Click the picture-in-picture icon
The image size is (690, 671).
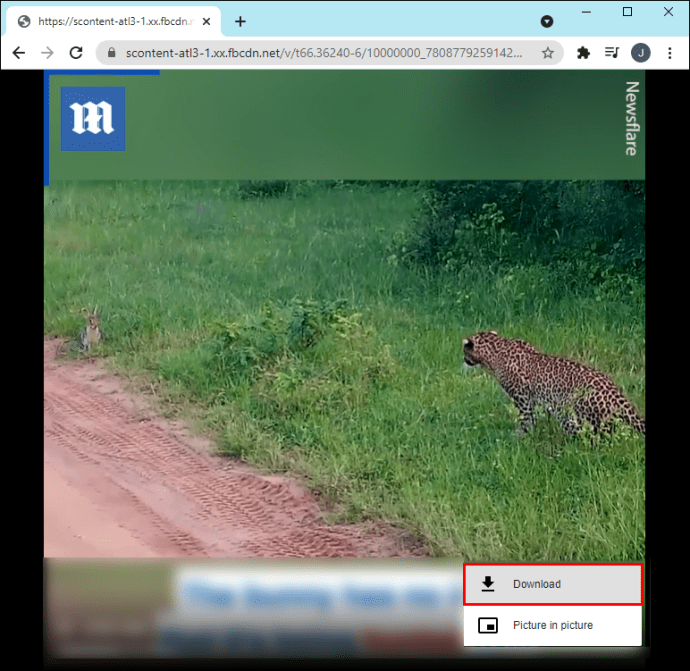point(488,625)
